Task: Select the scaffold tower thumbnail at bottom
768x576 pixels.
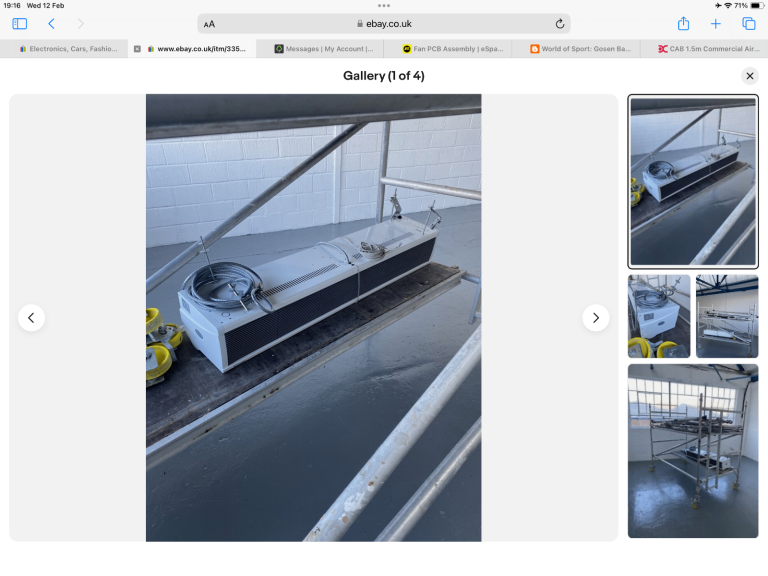Action: (692, 451)
